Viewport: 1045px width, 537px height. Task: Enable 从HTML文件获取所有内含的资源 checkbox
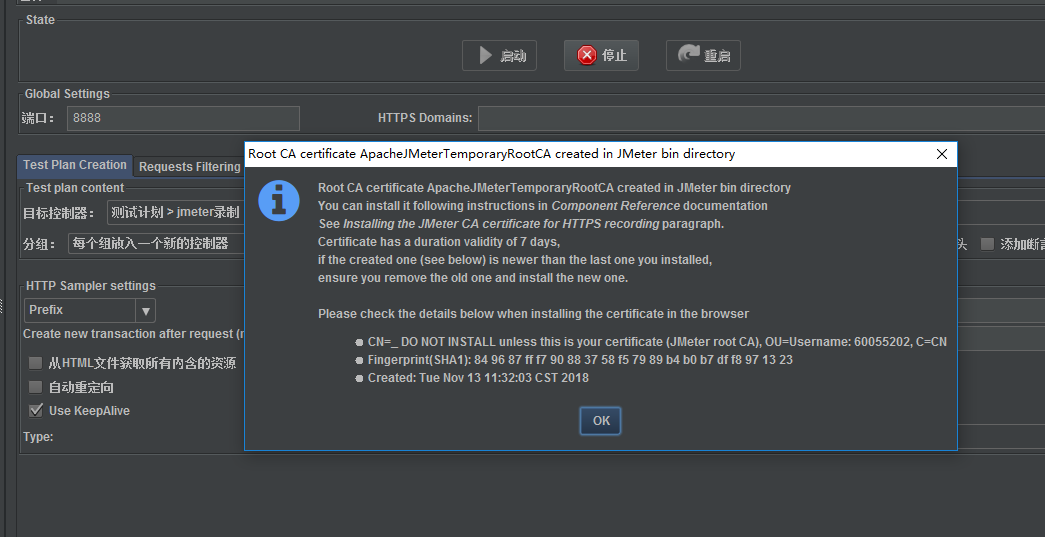coord(35,363)
